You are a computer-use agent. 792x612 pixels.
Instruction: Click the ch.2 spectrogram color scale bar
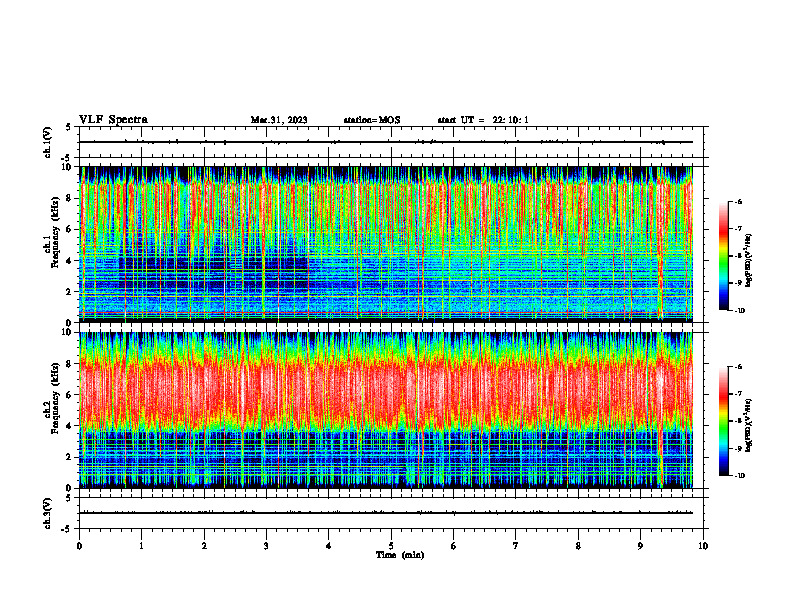click(723, 421)
